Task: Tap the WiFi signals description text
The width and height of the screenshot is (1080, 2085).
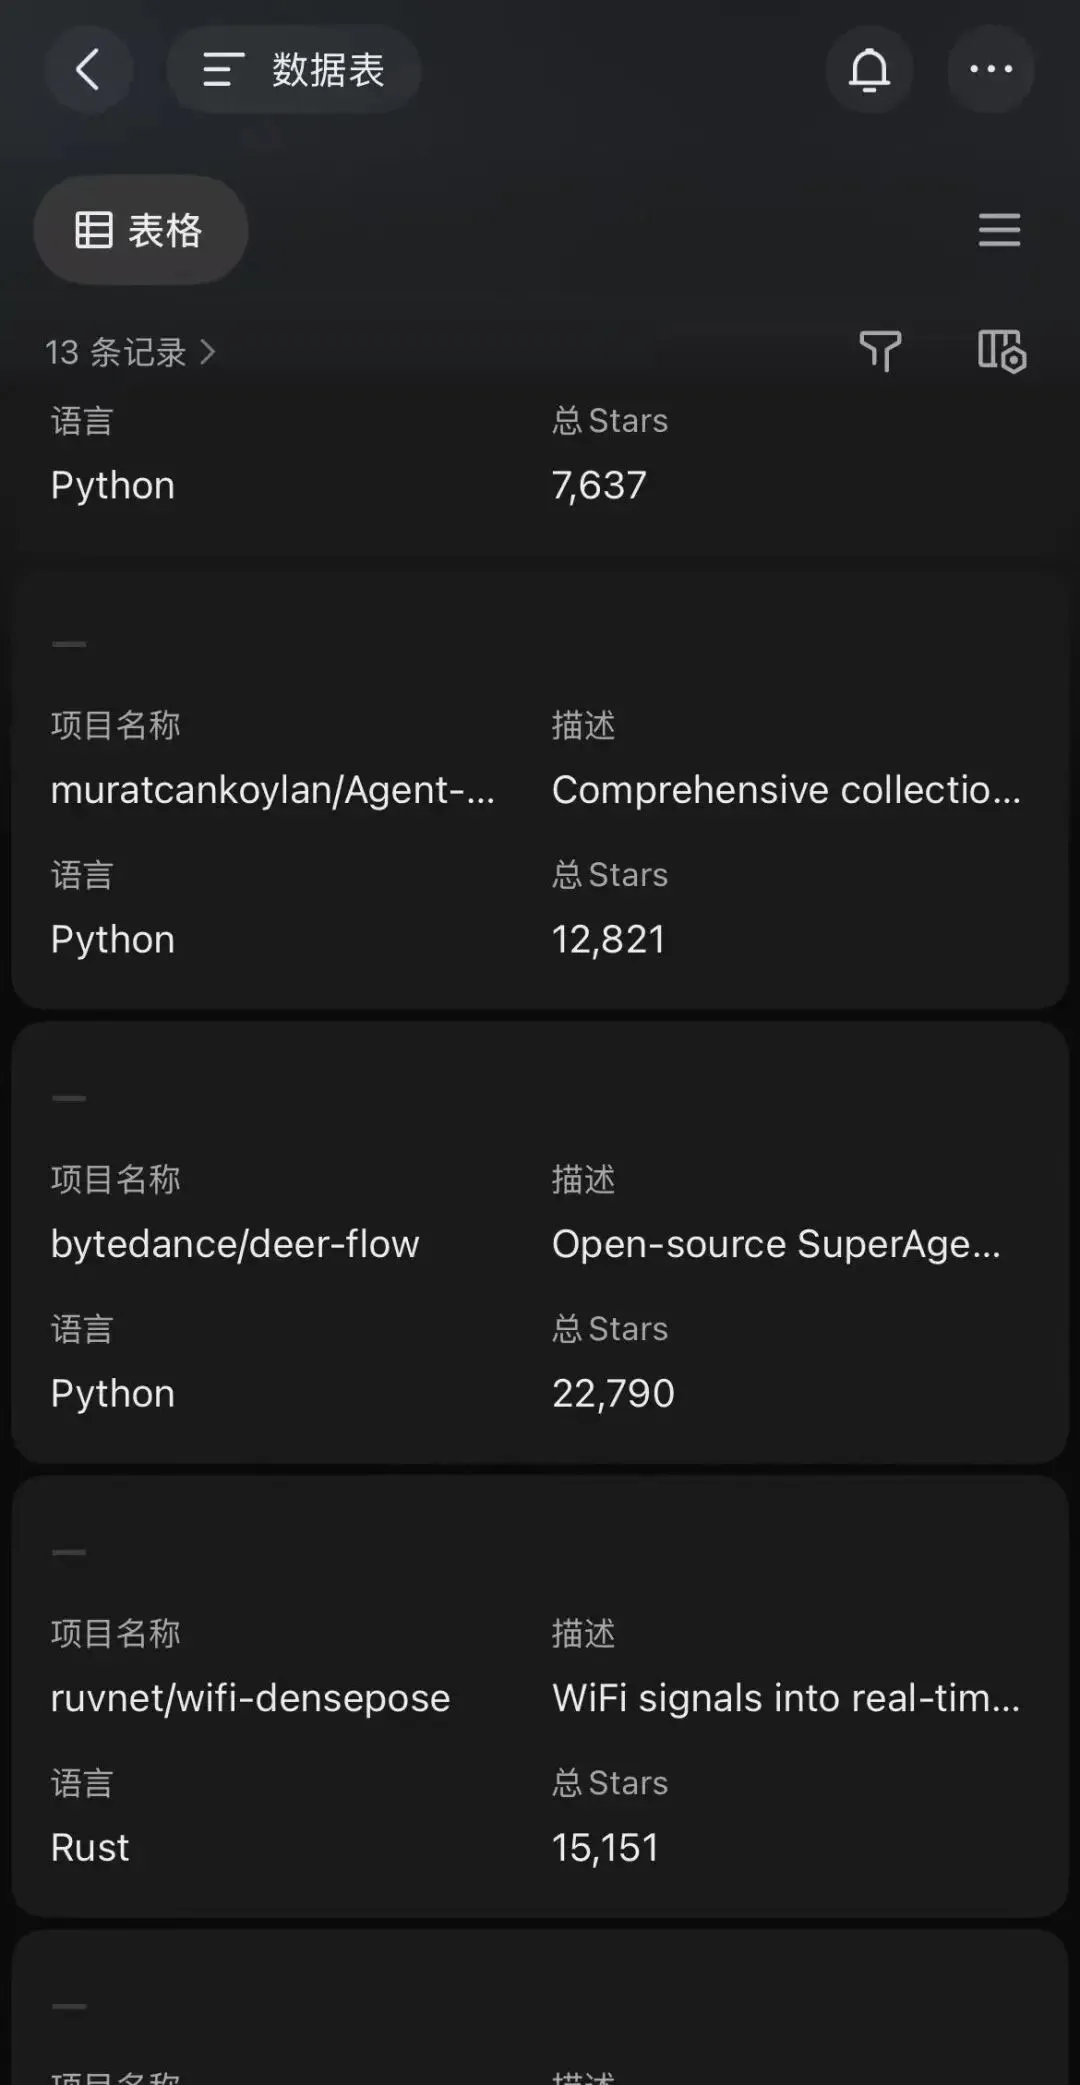Action: (786, 1698)
